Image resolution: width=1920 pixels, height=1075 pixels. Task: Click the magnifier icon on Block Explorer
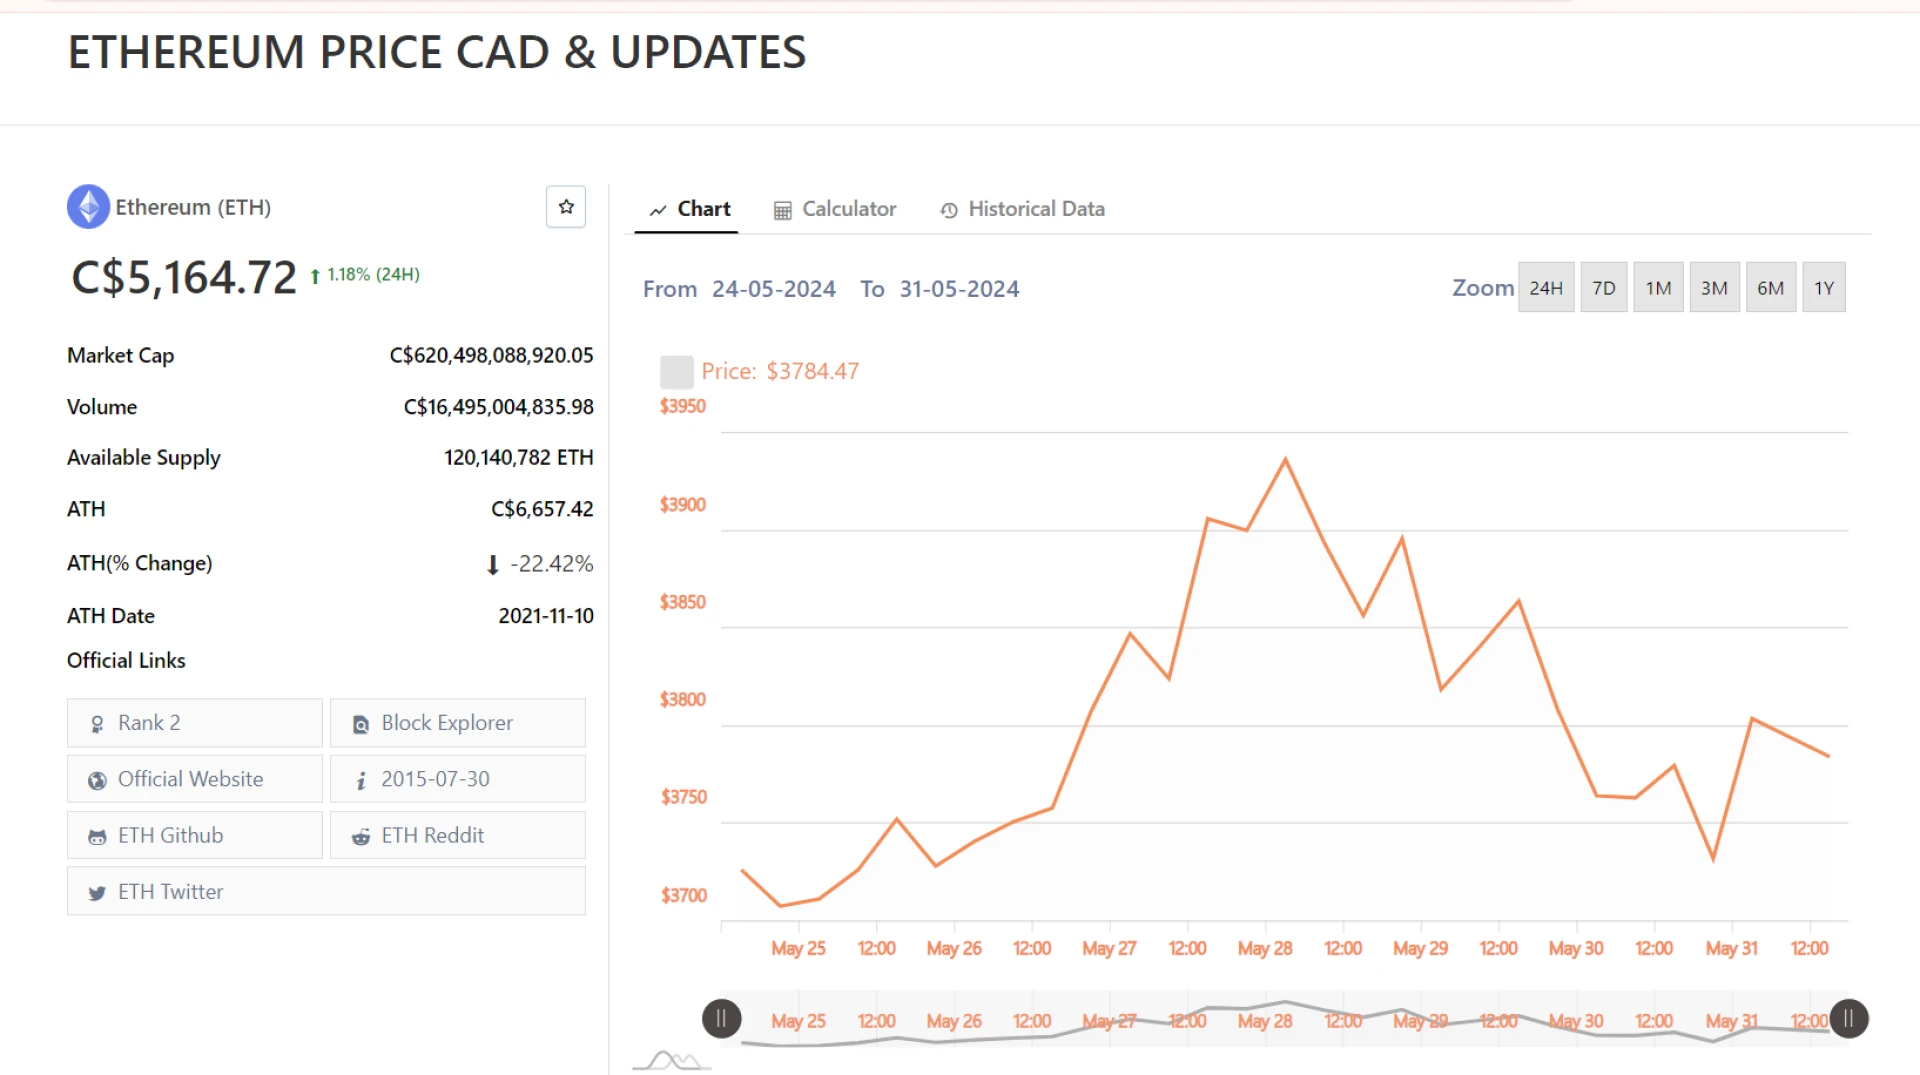click(360, 724)
